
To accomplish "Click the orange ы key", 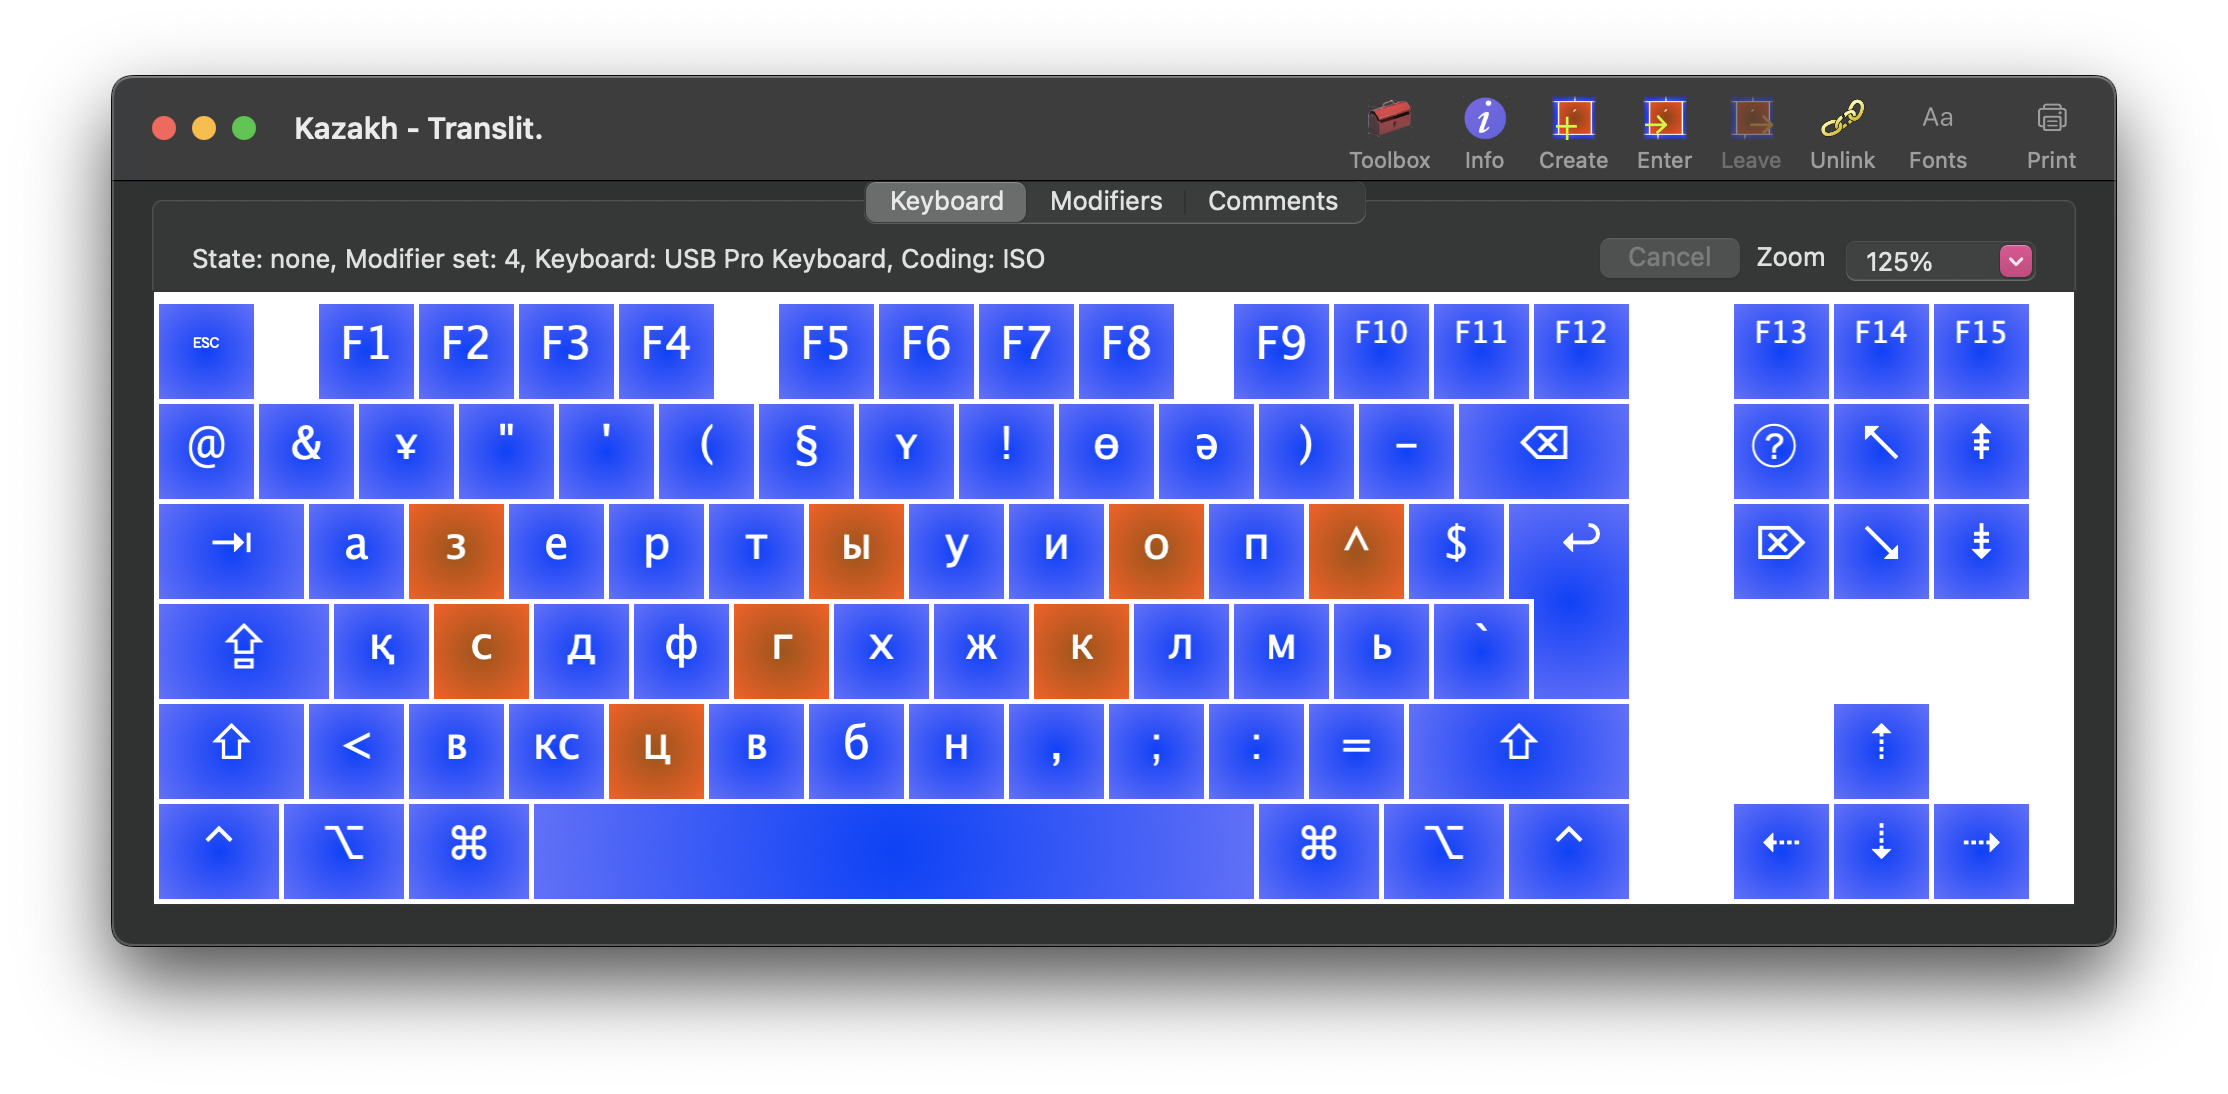I will click(x=856, y=550).
